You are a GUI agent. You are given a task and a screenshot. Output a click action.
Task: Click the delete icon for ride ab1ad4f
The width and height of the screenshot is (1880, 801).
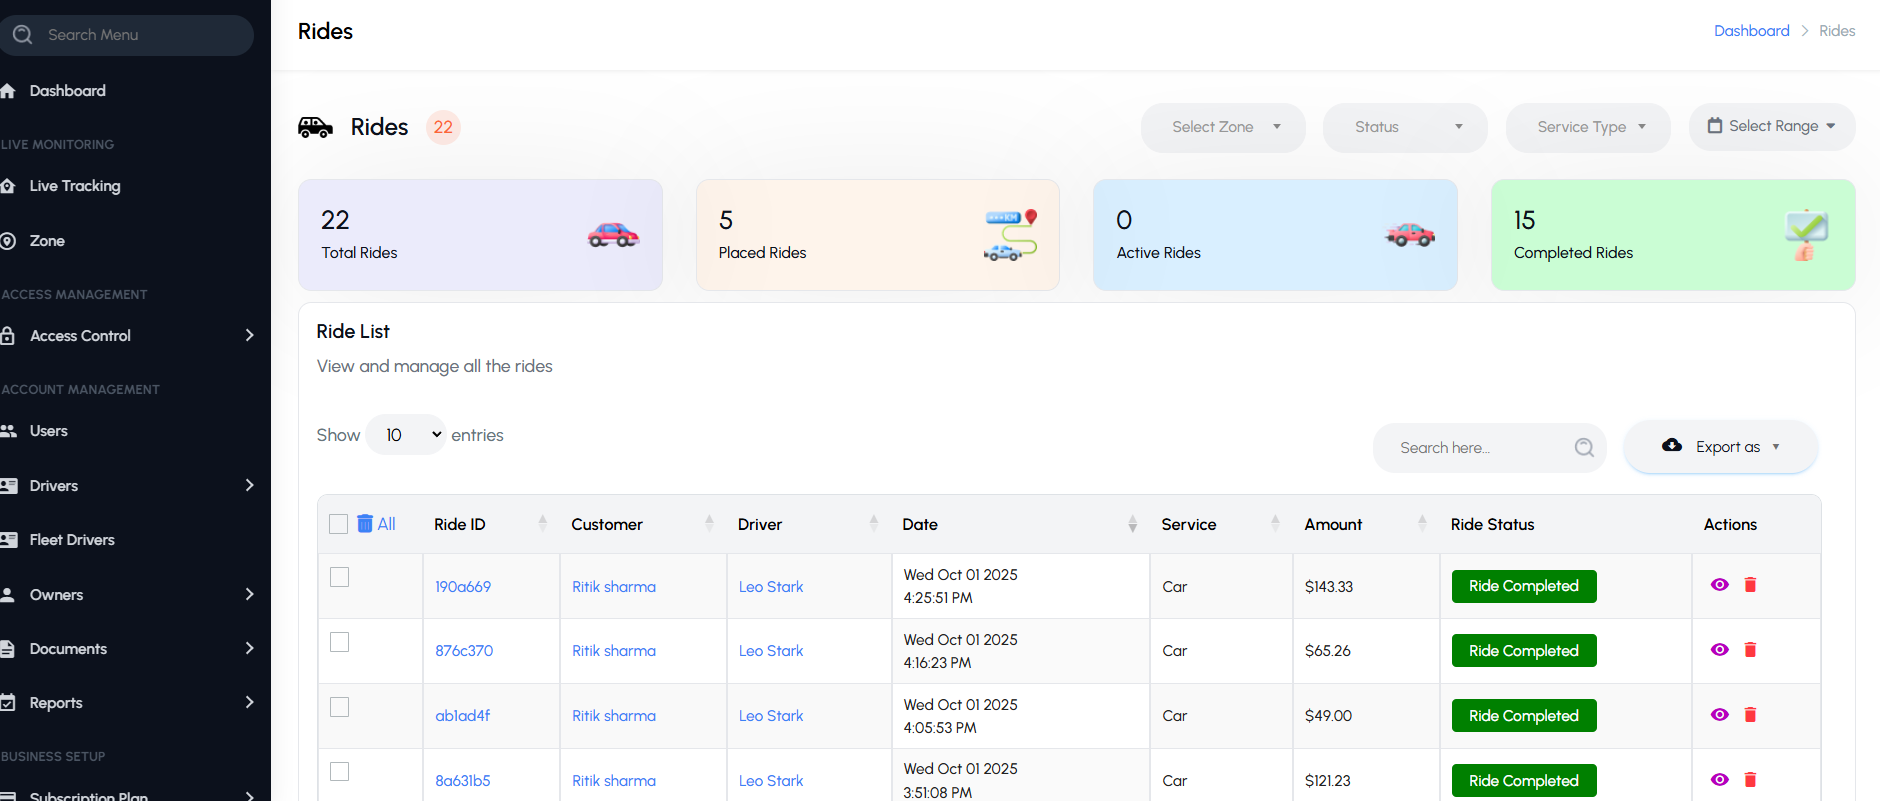pos(1750,715)
